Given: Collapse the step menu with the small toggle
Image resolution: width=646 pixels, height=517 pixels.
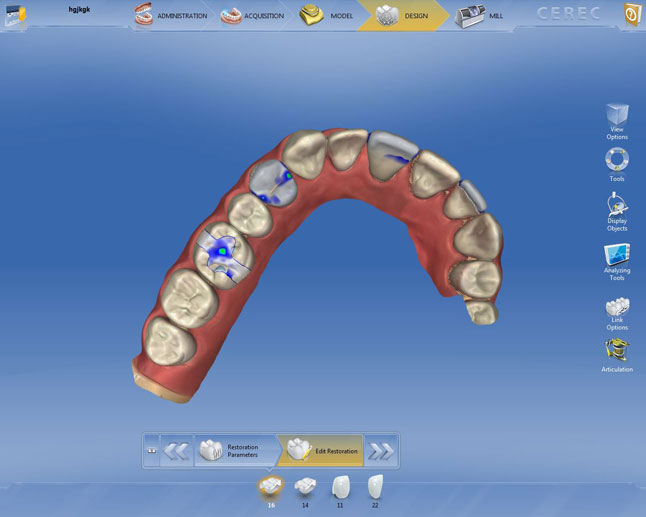Looking at the screenshot, I should 152,451.
